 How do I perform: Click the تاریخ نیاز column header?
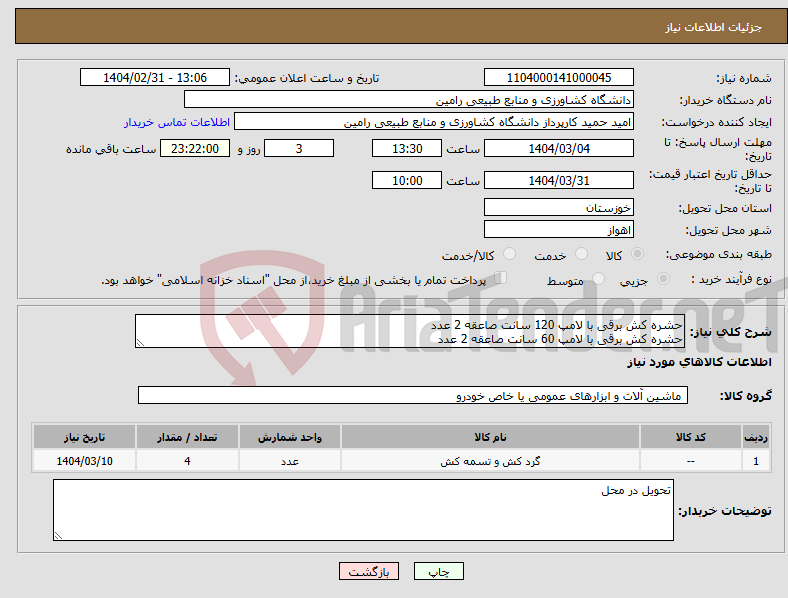84,437
